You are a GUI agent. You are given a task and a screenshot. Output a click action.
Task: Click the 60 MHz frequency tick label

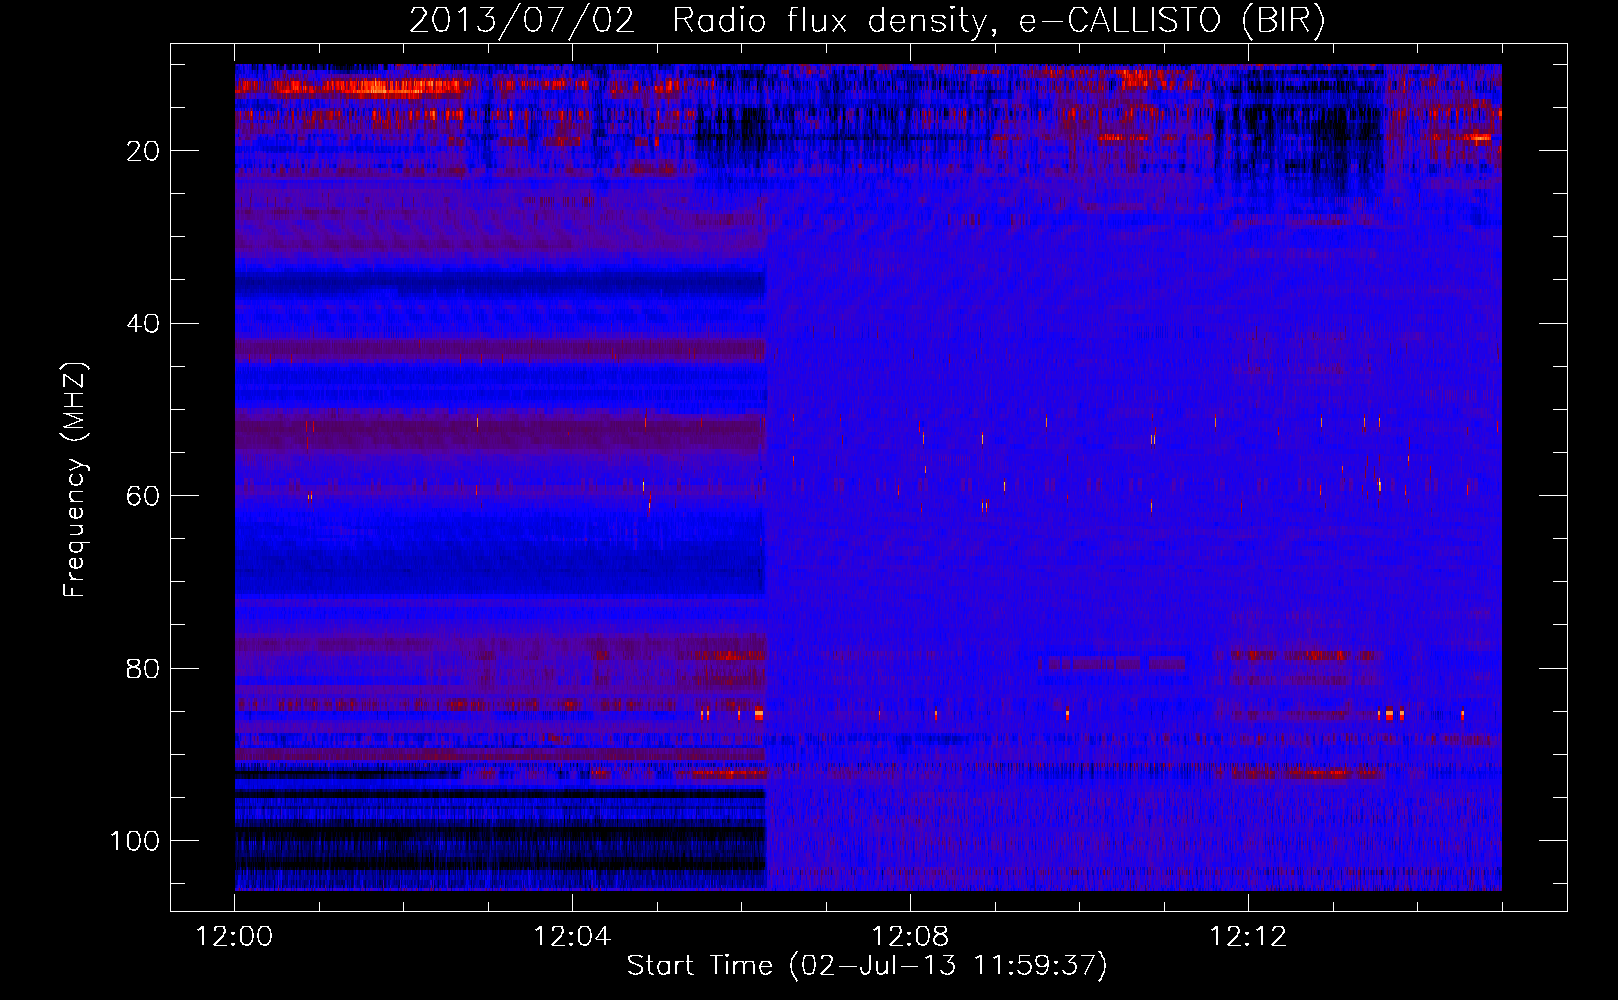143,496
